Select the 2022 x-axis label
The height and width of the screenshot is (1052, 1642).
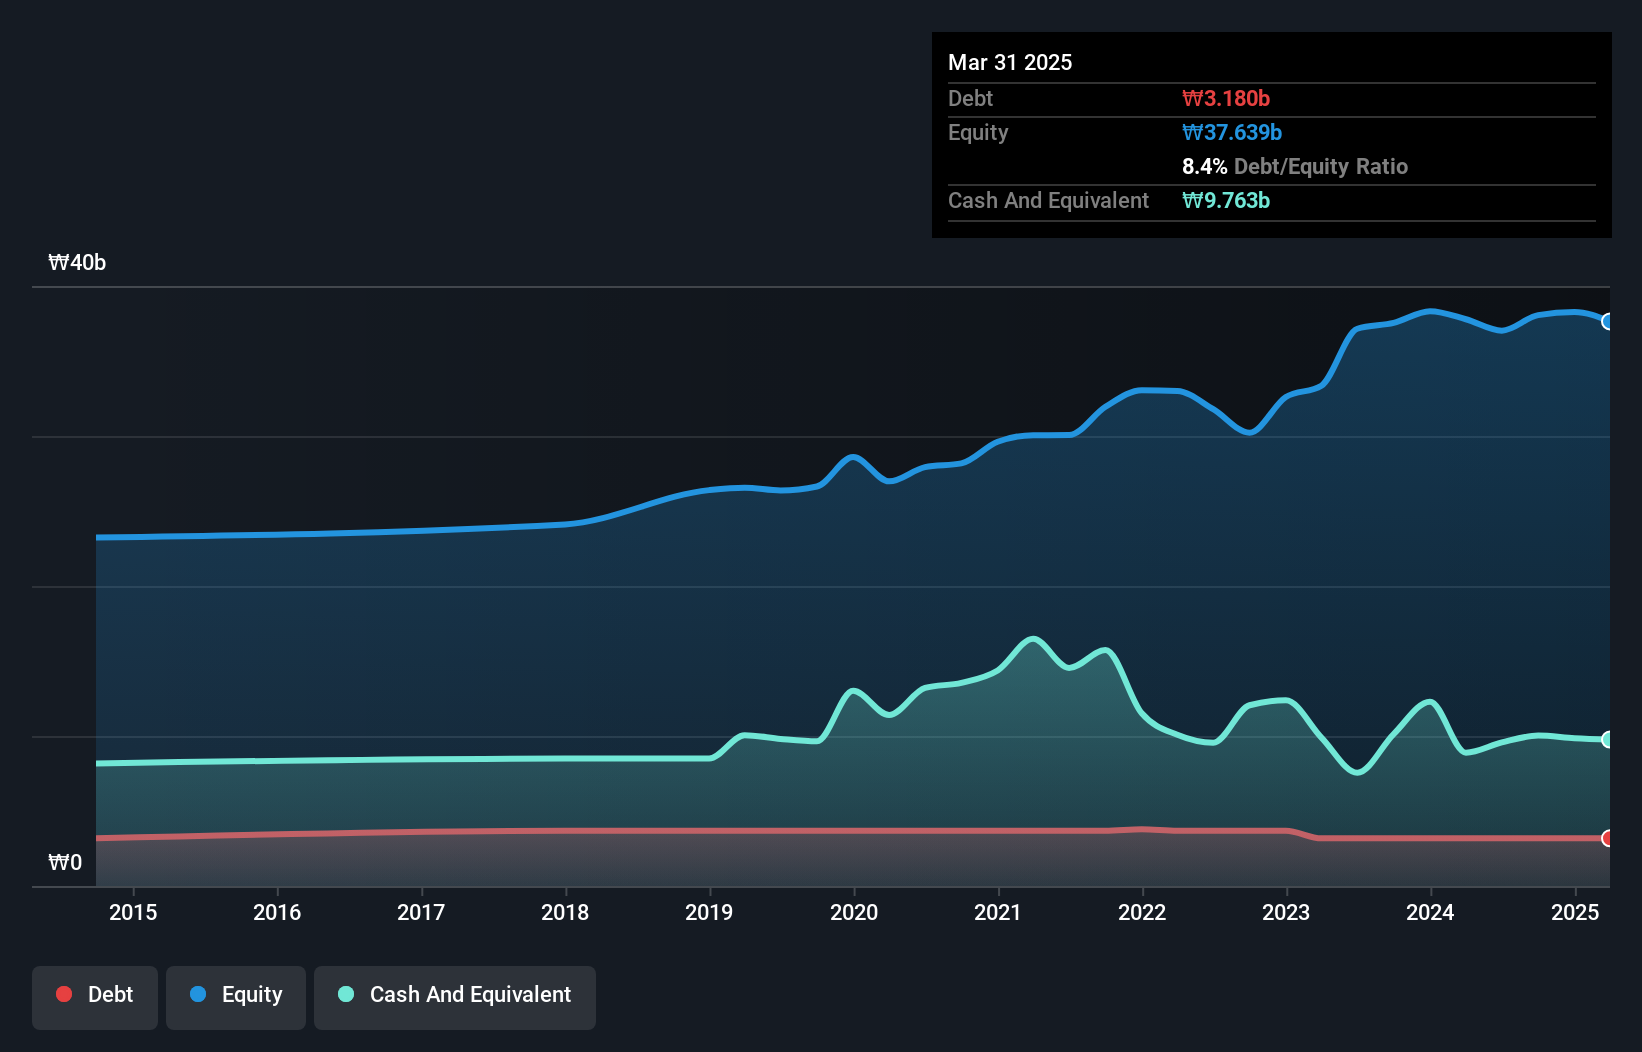pos(1142,912)
